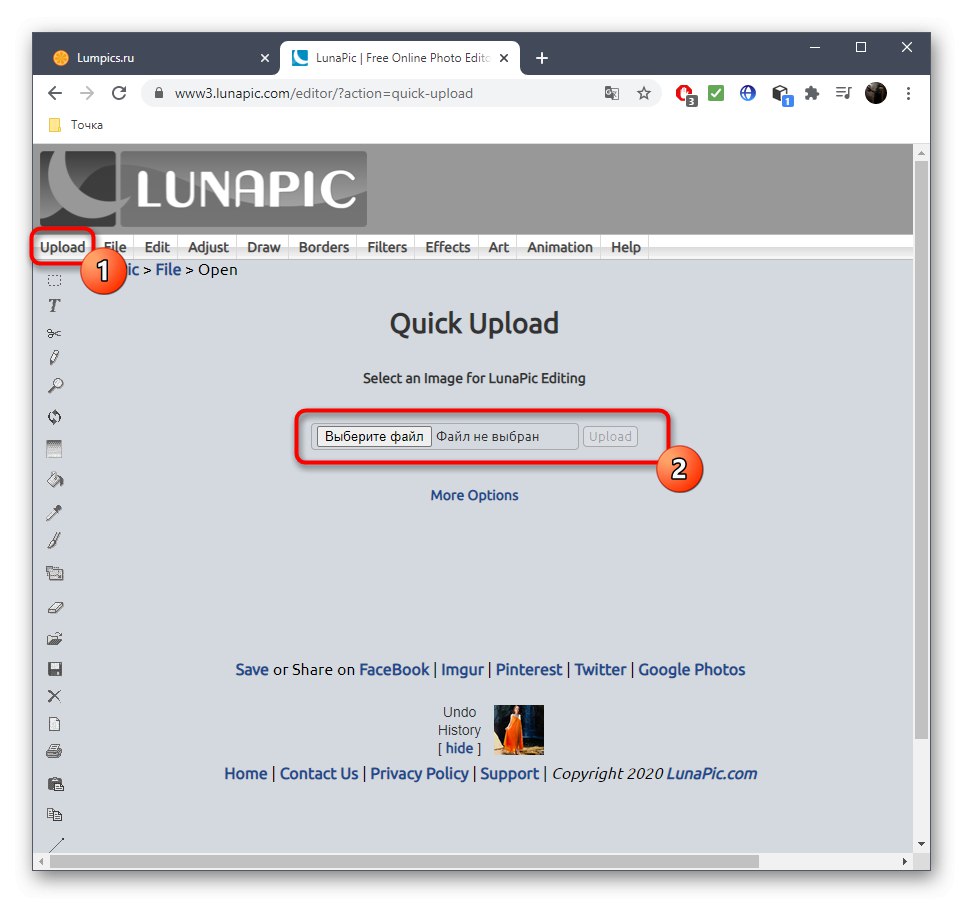Open the Contact Us link
963x903 pixels.
click(319, 773)
